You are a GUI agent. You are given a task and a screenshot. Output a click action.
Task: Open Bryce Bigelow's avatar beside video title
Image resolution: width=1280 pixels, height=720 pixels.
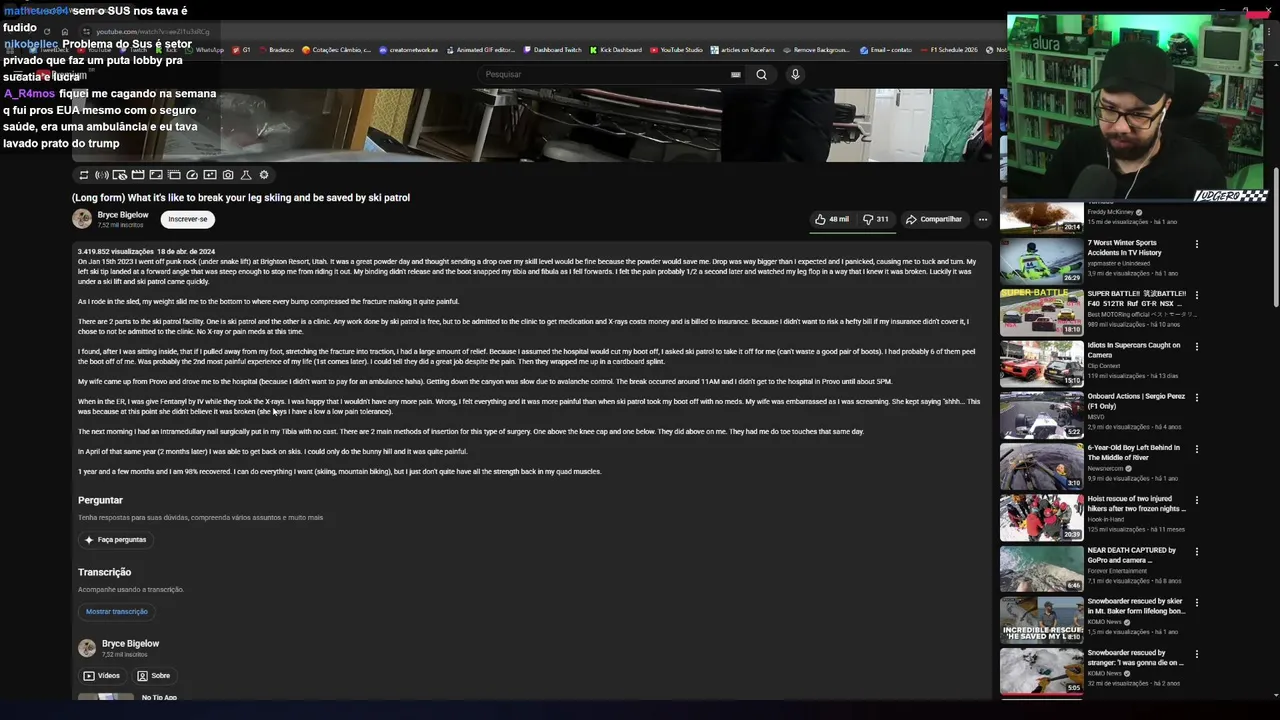(82, 219)
